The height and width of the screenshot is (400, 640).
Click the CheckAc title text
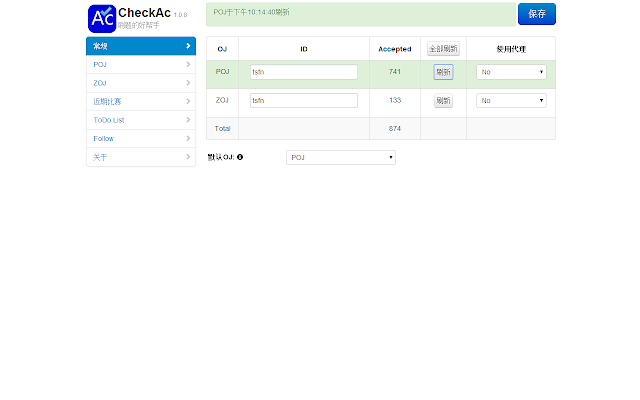coord(144,13)
